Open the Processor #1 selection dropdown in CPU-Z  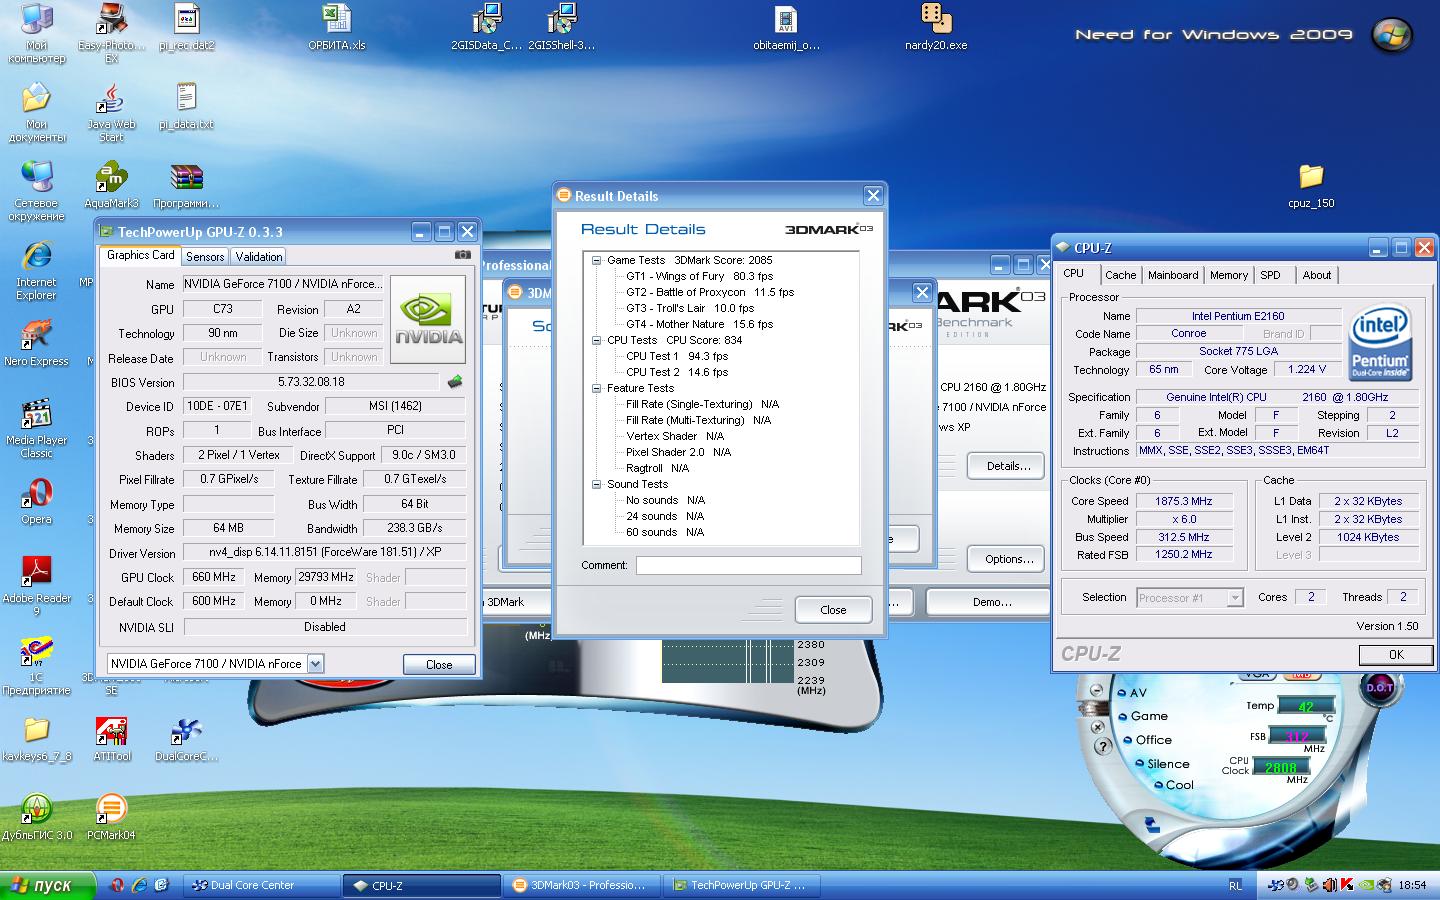point(1235,598)
